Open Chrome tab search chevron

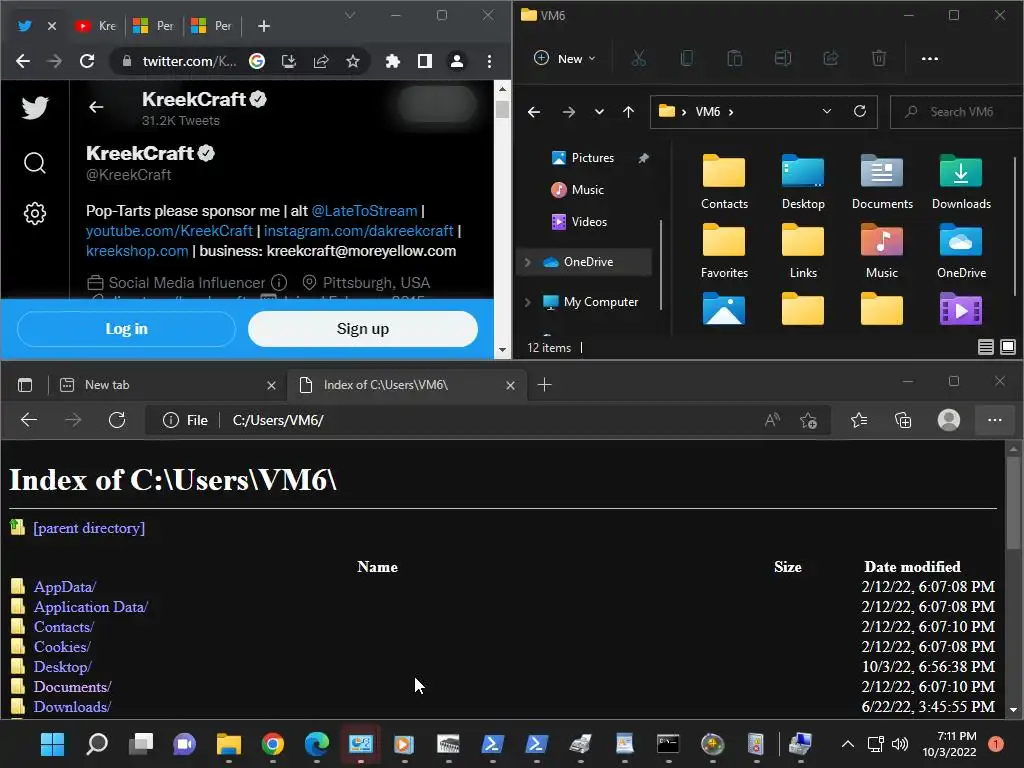point(350,16)
